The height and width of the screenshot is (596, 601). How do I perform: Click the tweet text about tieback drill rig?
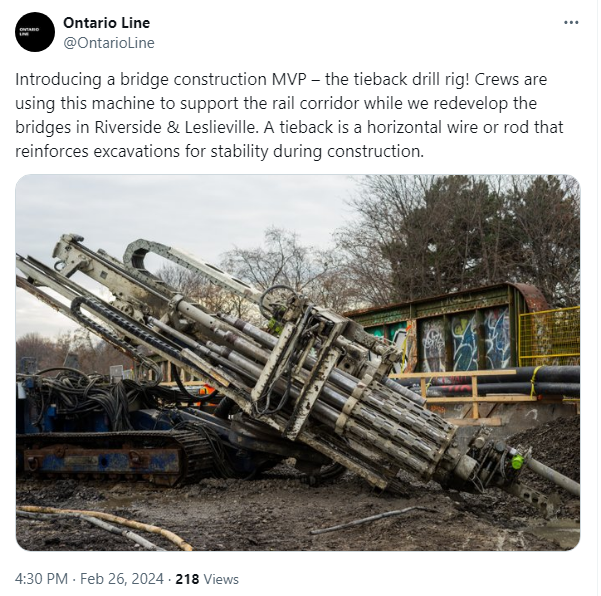pyautogui.click(x=289, y=115)
